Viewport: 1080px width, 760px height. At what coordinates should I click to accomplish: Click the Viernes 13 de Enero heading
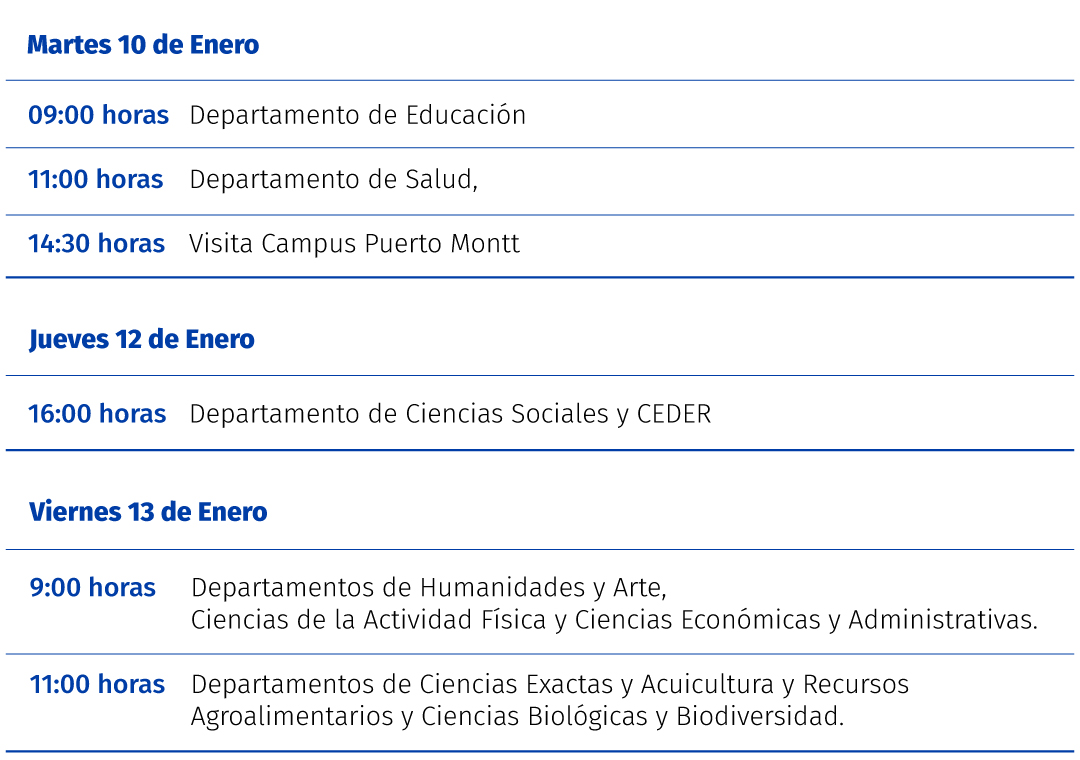[148, 512]
